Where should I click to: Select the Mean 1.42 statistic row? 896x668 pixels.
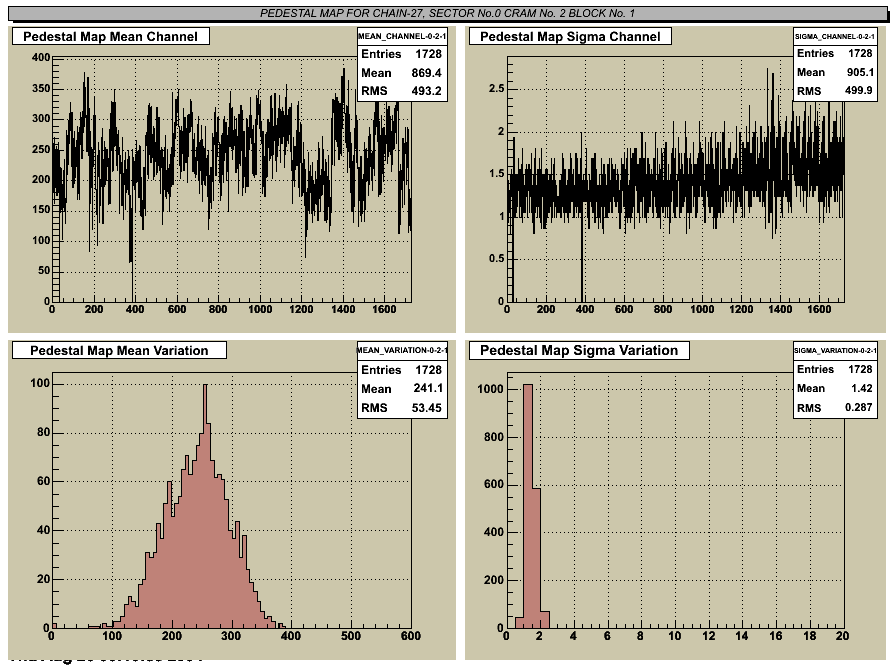click(x=834, y=389)
